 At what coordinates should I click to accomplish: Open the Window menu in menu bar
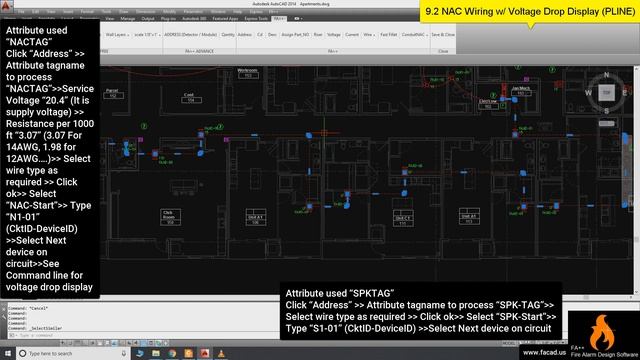tap(218, 12)
